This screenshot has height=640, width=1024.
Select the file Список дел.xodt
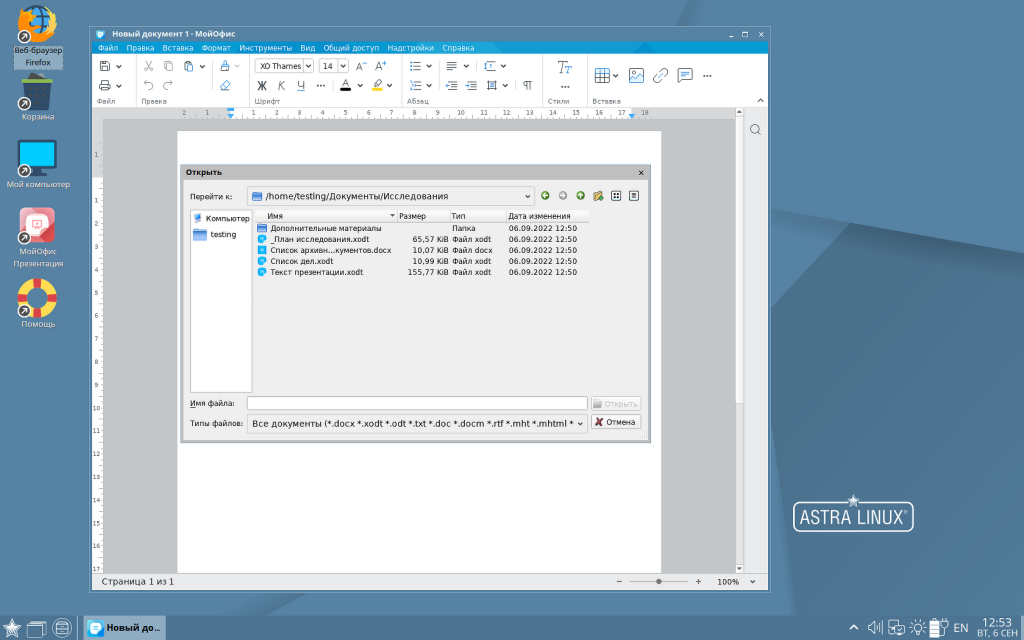tap(301, 261)
